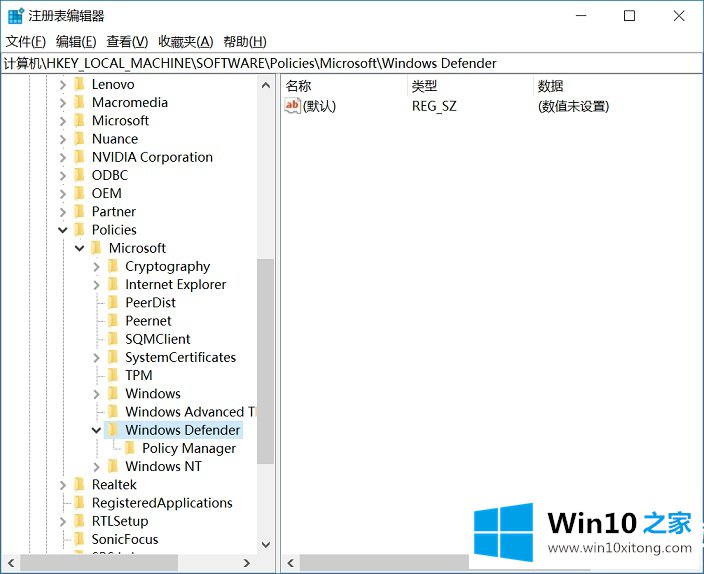Viewport: 704px width, 574px height.
Task: Select the (默认) value entry
Action: (x=319, y=106)
